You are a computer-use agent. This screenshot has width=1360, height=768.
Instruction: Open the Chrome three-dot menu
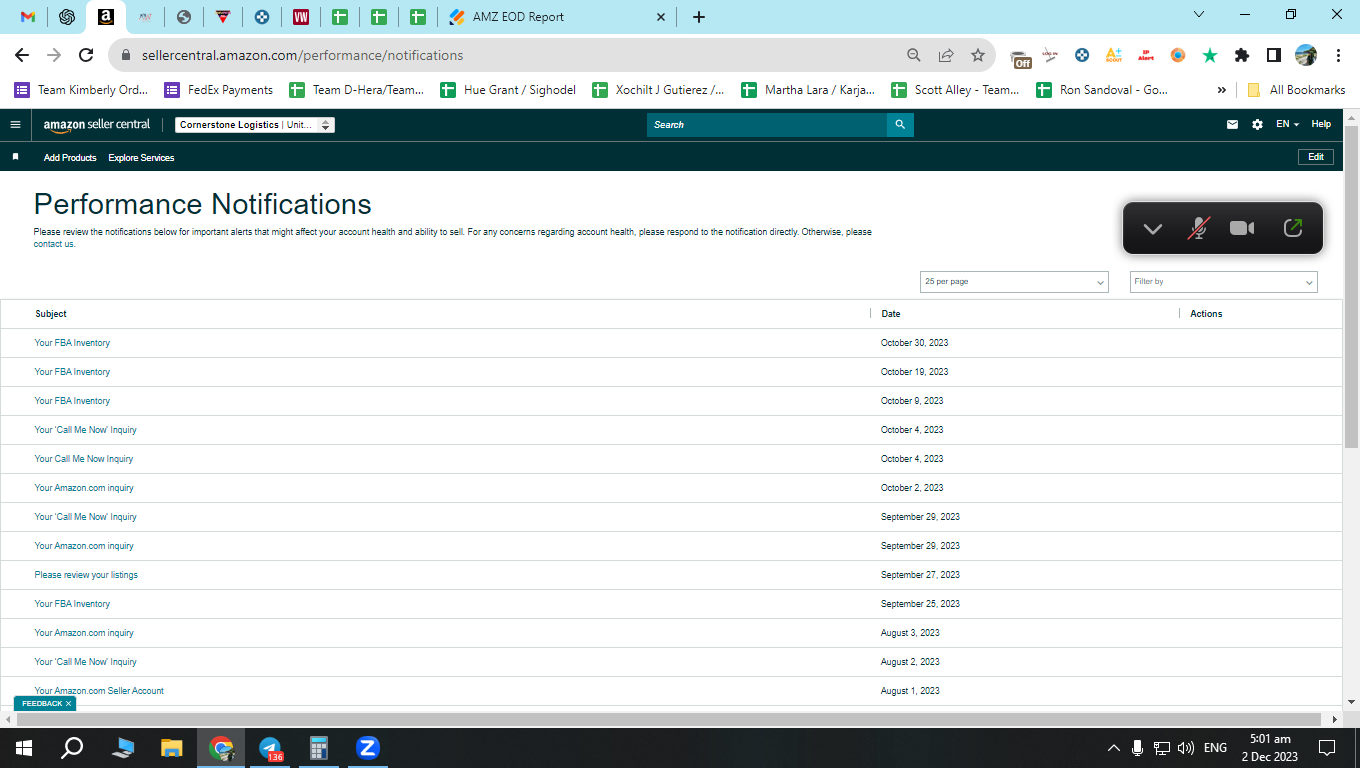click(1337, 55)
